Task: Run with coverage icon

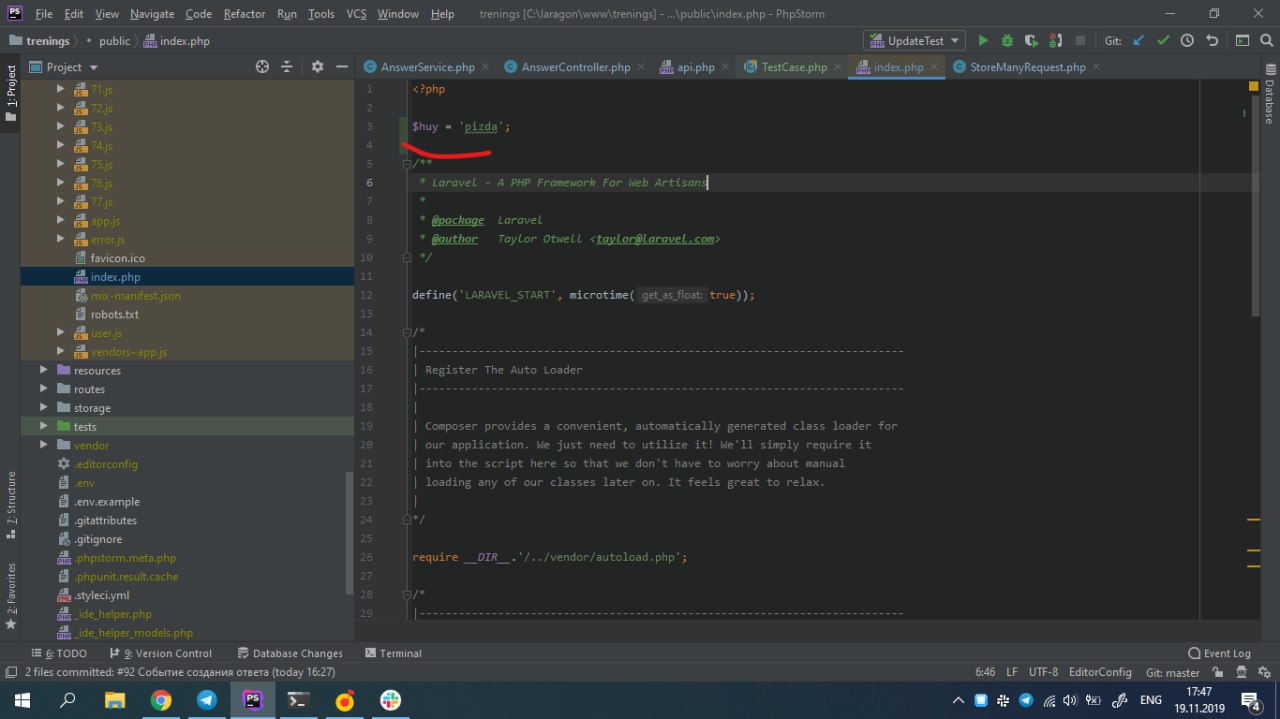Action: [x=1031, y=41]
